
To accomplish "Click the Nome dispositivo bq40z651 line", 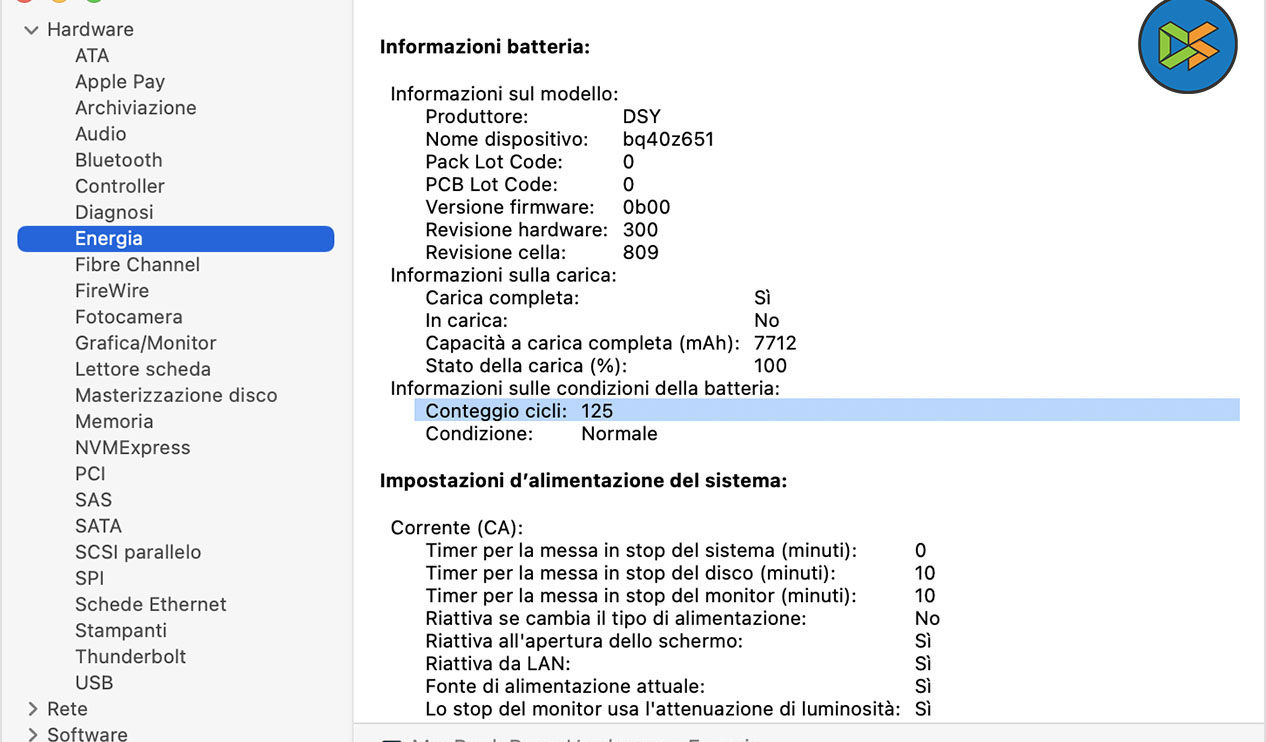I will pyautogui.click(x=569, y=139).
